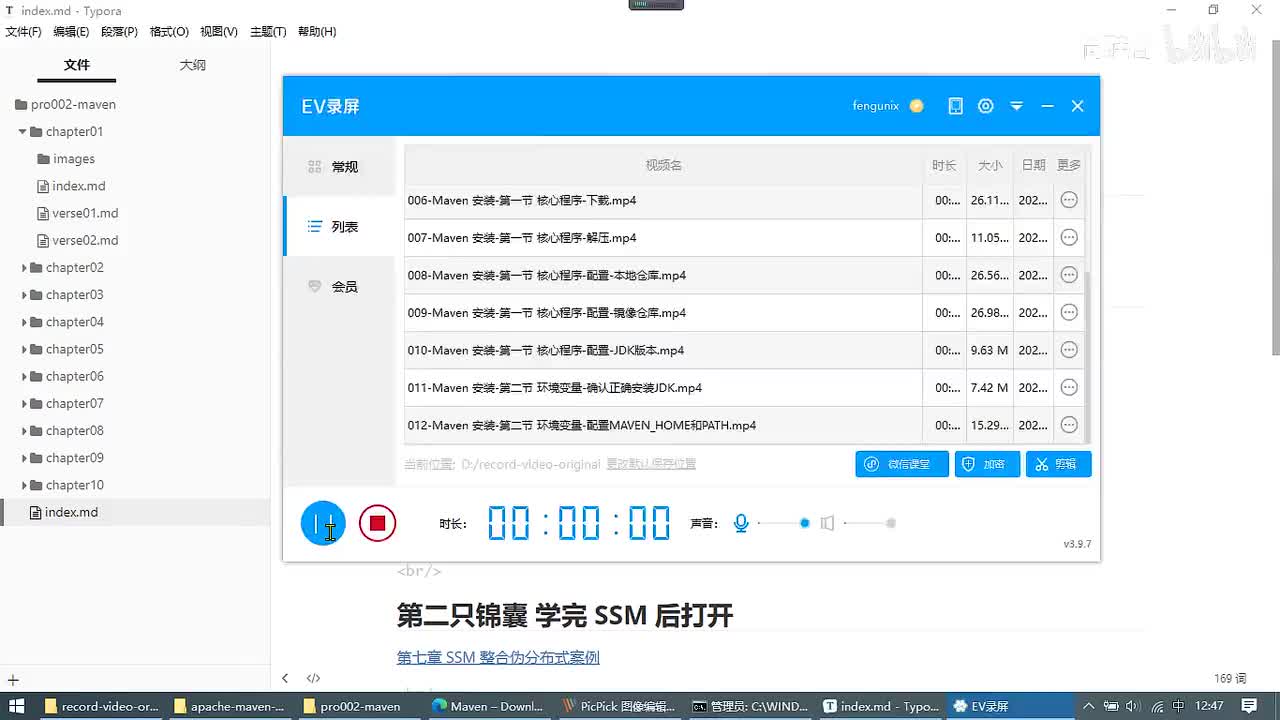Image resolution: width=1280 pixels, height=720 pixels.
Task: Click the 剪辑 edit button
Action: point(1058,464)
